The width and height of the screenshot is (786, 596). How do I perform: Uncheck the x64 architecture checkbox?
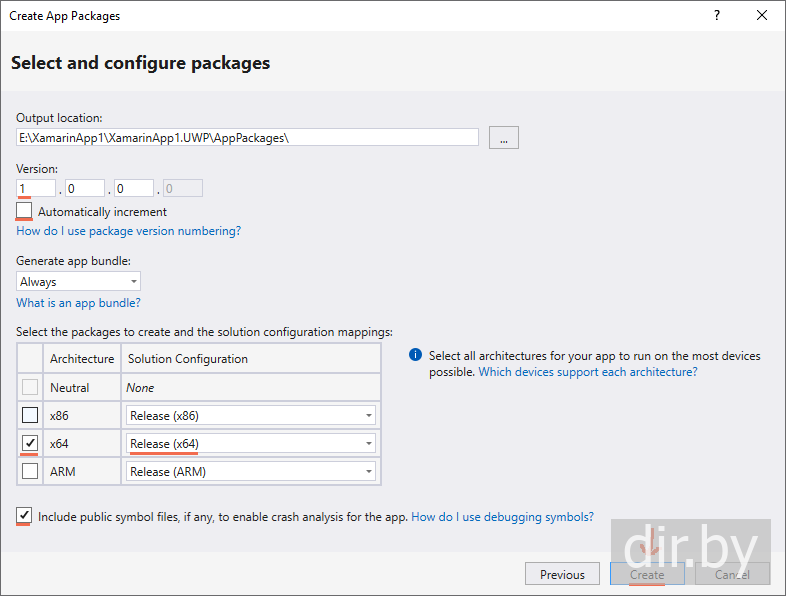click(30, 443)
